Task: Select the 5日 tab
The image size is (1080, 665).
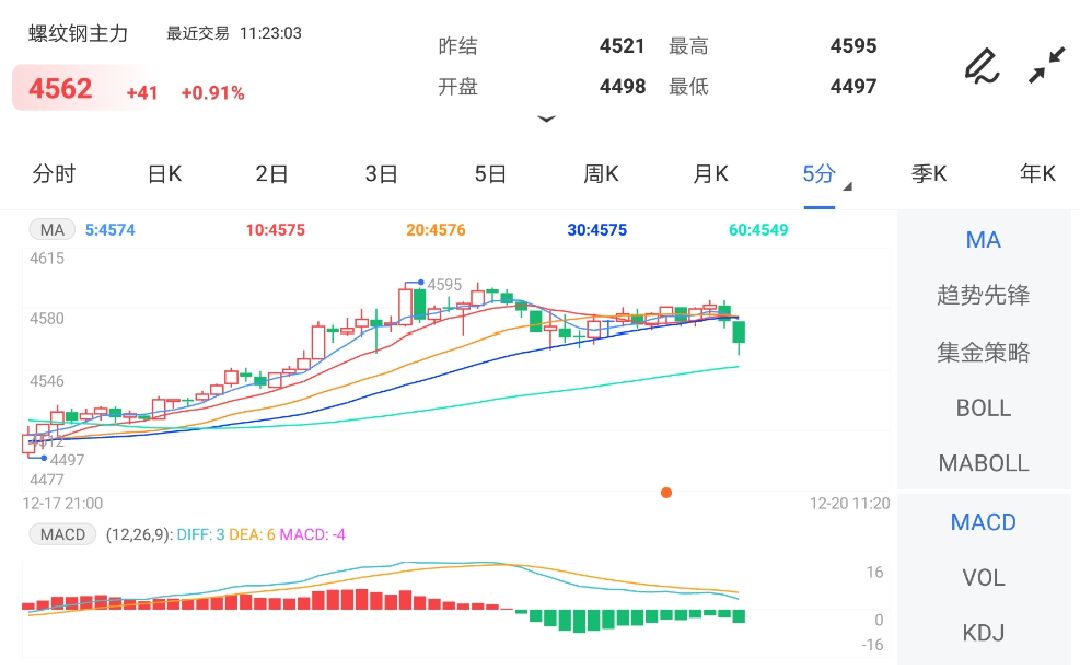Action: [490, 174]
